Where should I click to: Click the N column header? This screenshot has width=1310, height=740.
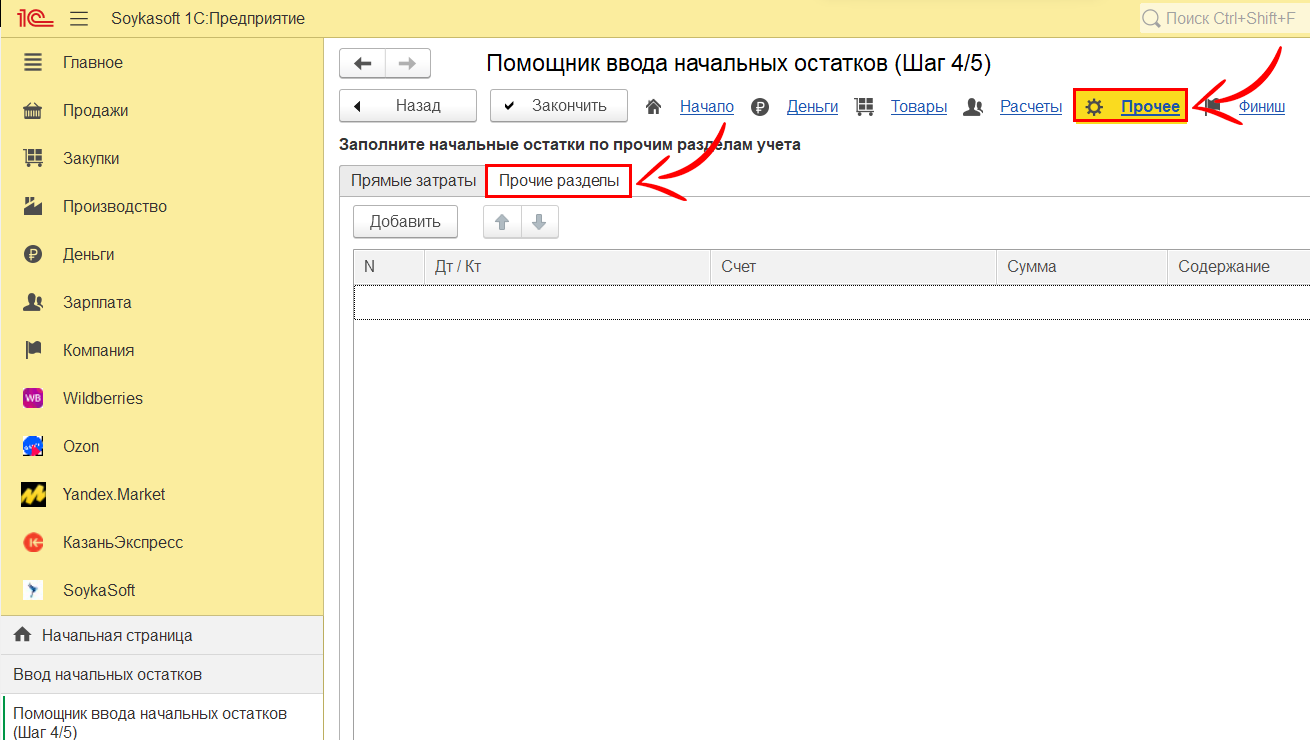389,266
